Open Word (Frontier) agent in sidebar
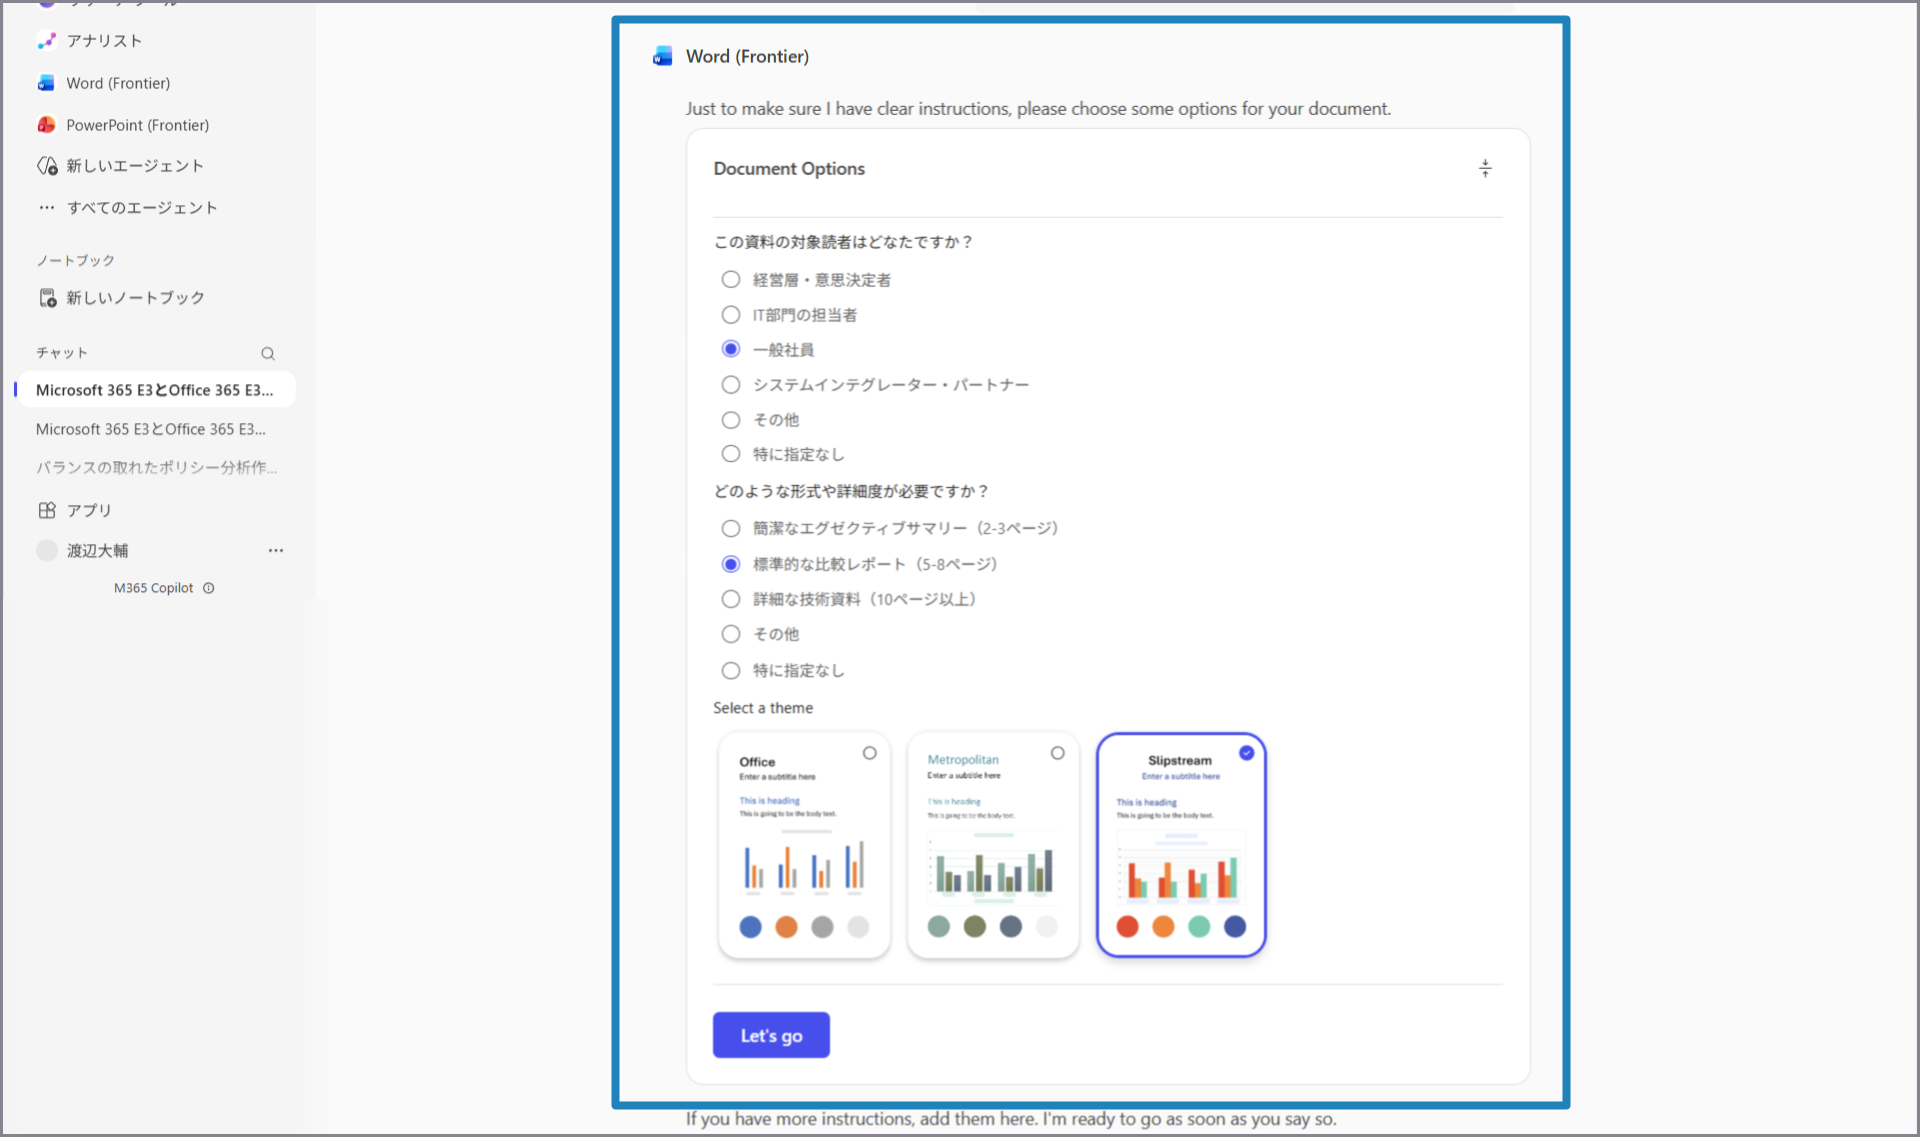The height and width of the screenshot is (1137, 1920). (118, 83)
